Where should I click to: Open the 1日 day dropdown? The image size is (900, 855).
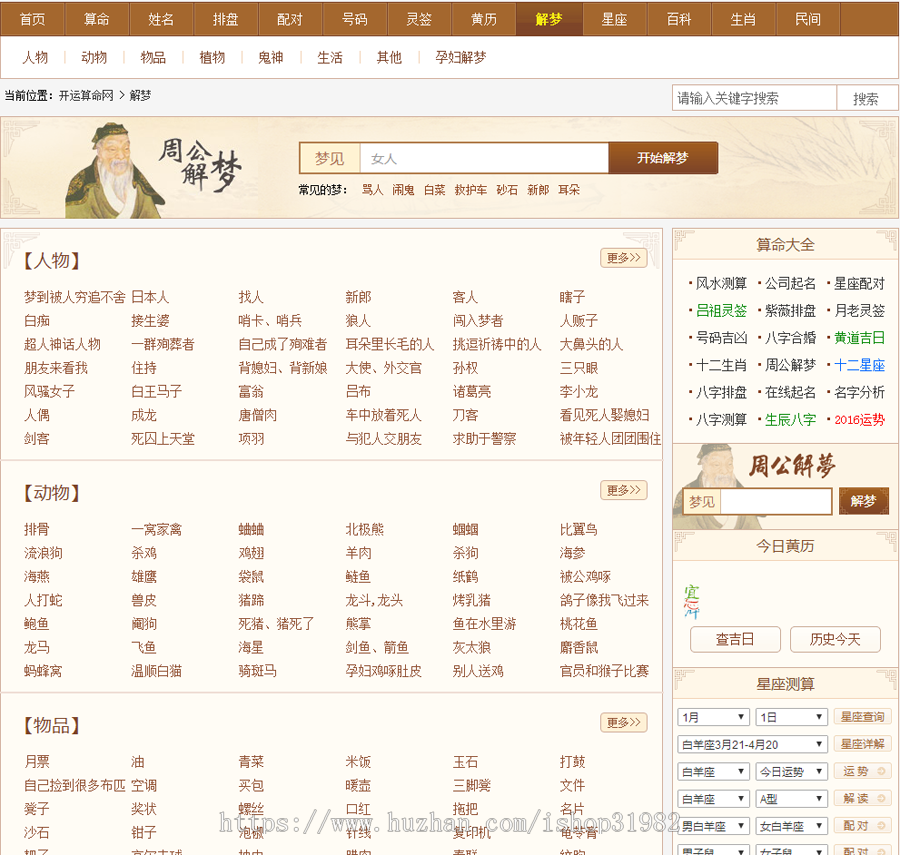(791, 717)
